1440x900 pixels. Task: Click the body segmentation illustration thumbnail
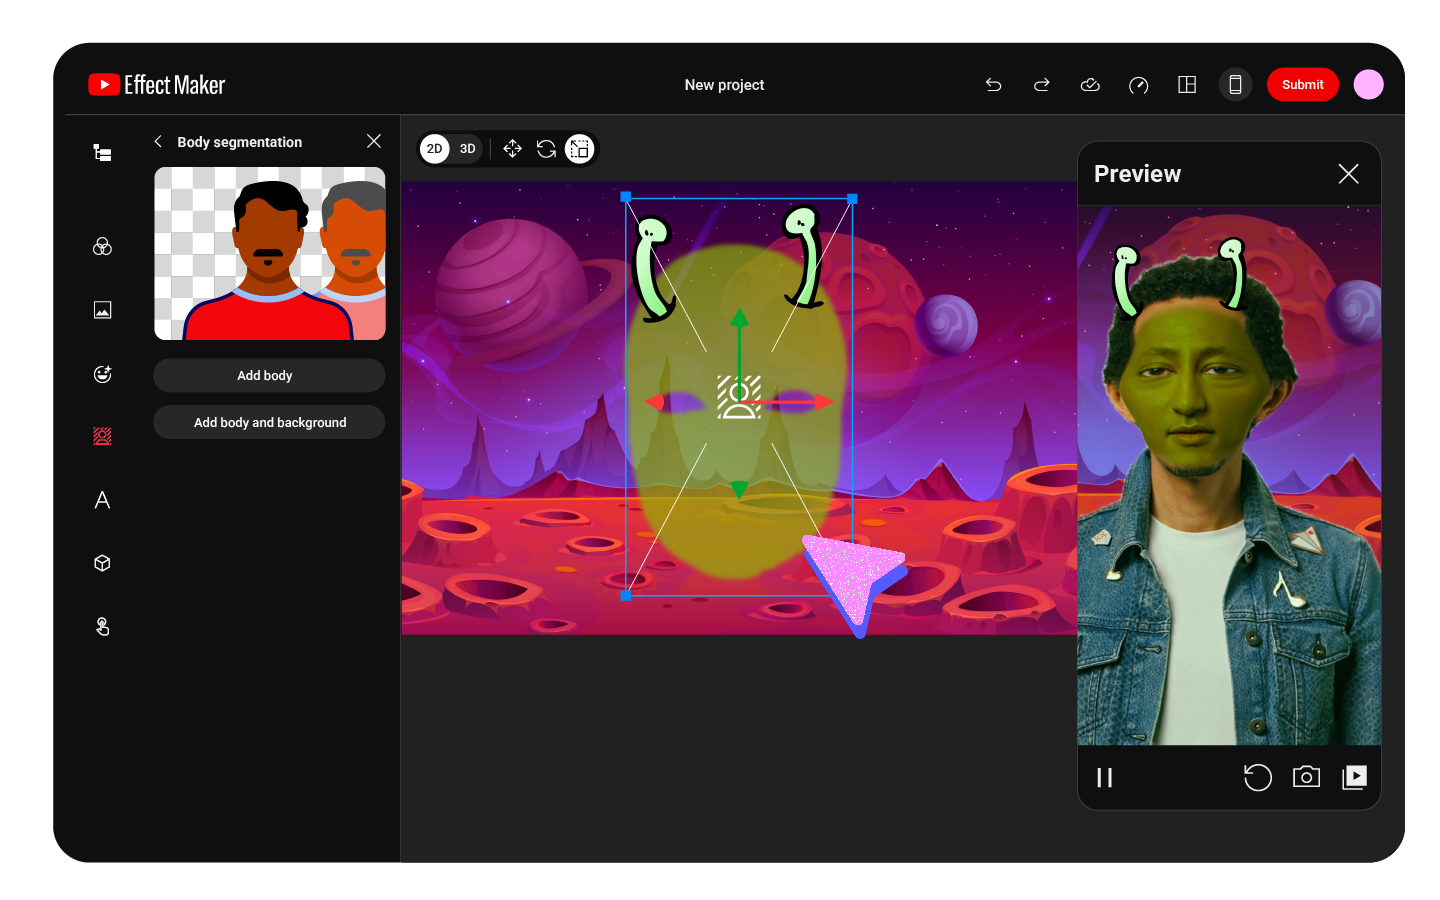pyautogui.click(x=270, y=253)
